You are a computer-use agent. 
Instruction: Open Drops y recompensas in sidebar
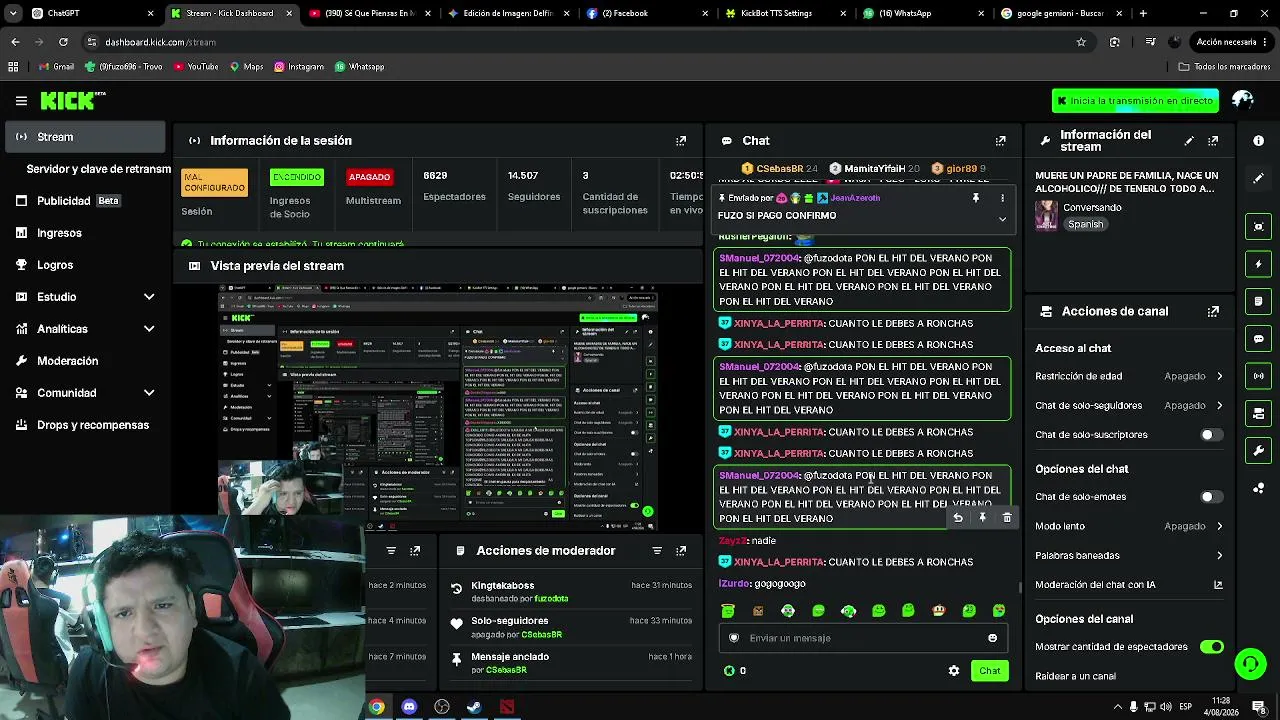coord(86,425)
